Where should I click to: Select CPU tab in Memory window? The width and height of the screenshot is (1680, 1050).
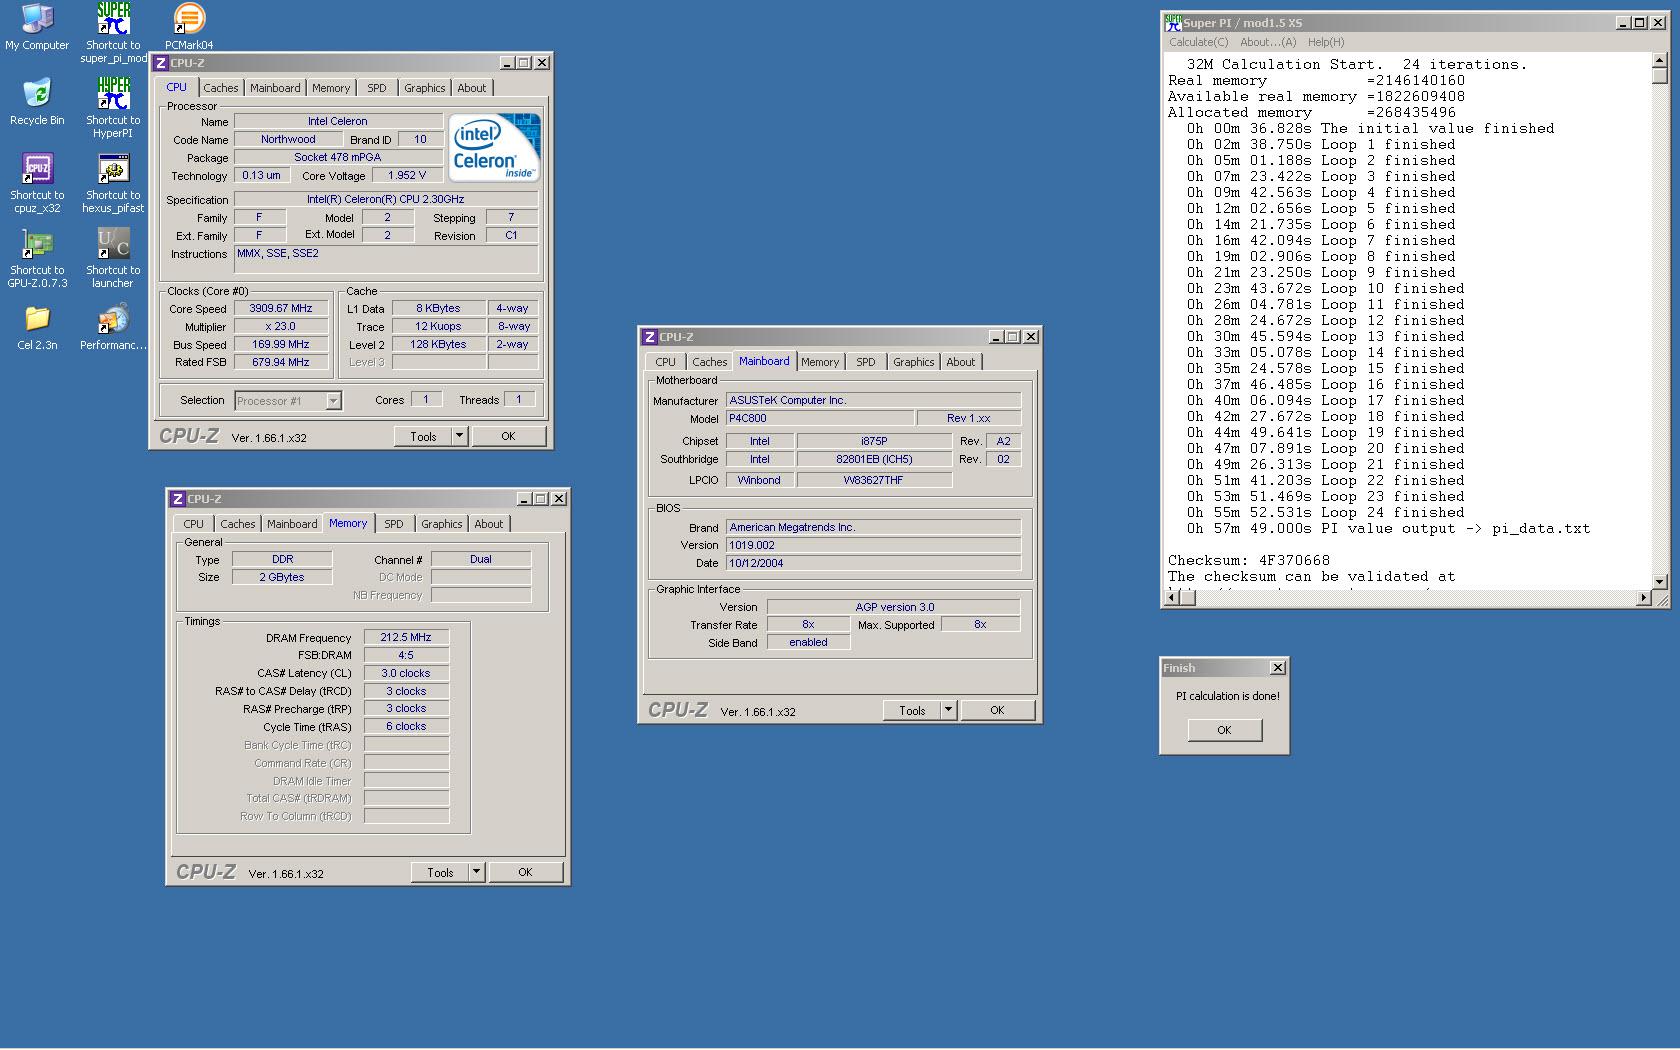pos(193,524)
